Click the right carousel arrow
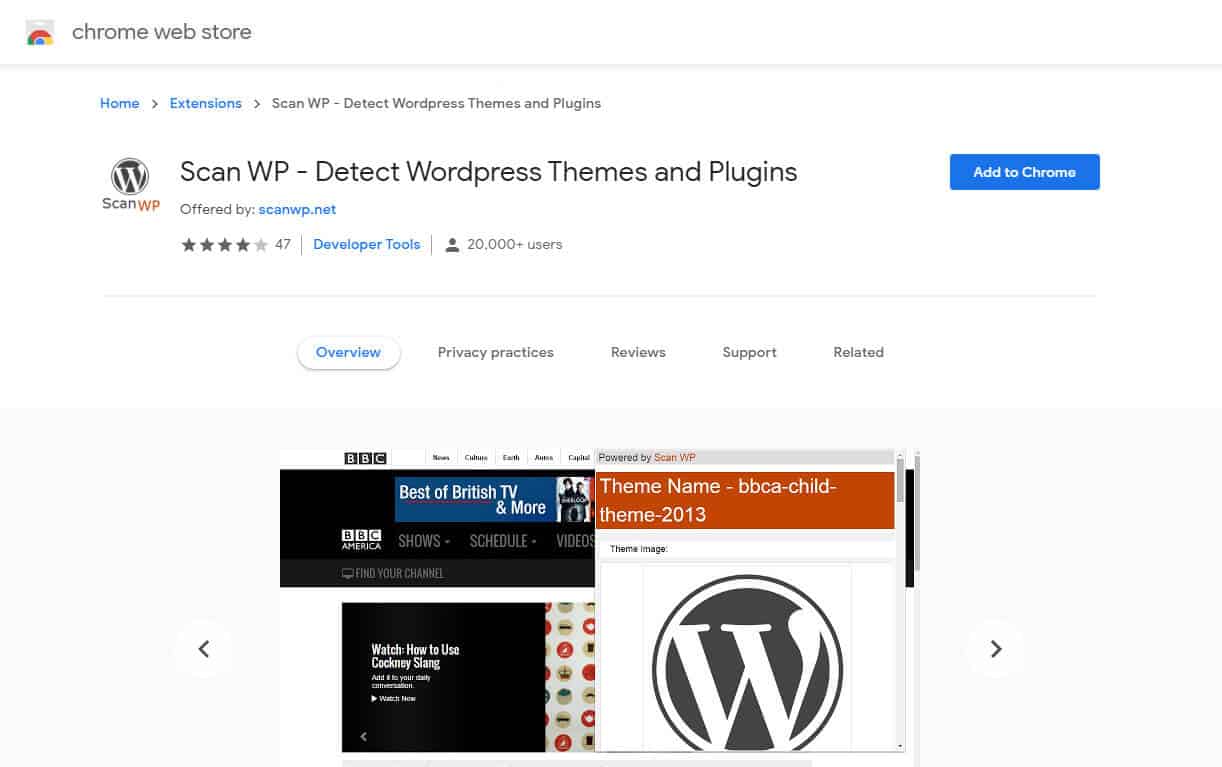 pos(995,649)
